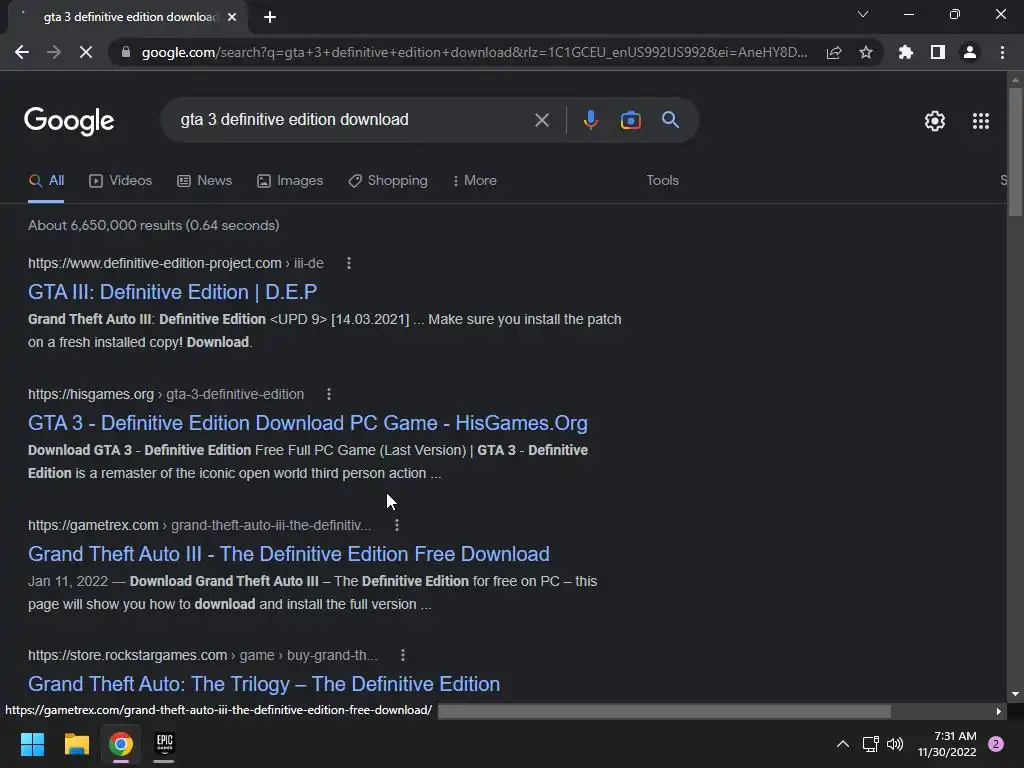
Task: Clear the Google search box text
Action: pos(541,120)
